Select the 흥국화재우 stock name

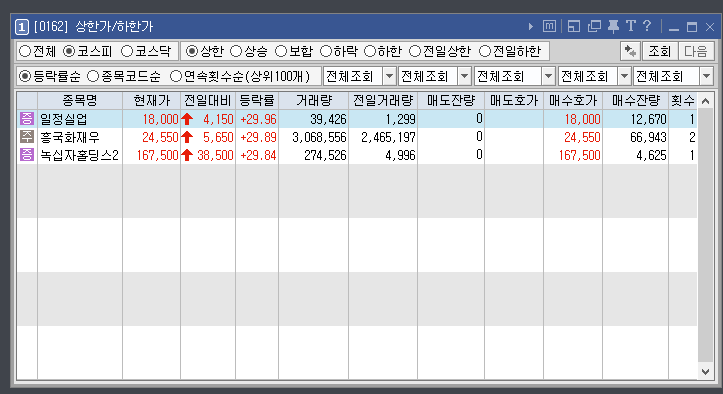click(70, 137)
